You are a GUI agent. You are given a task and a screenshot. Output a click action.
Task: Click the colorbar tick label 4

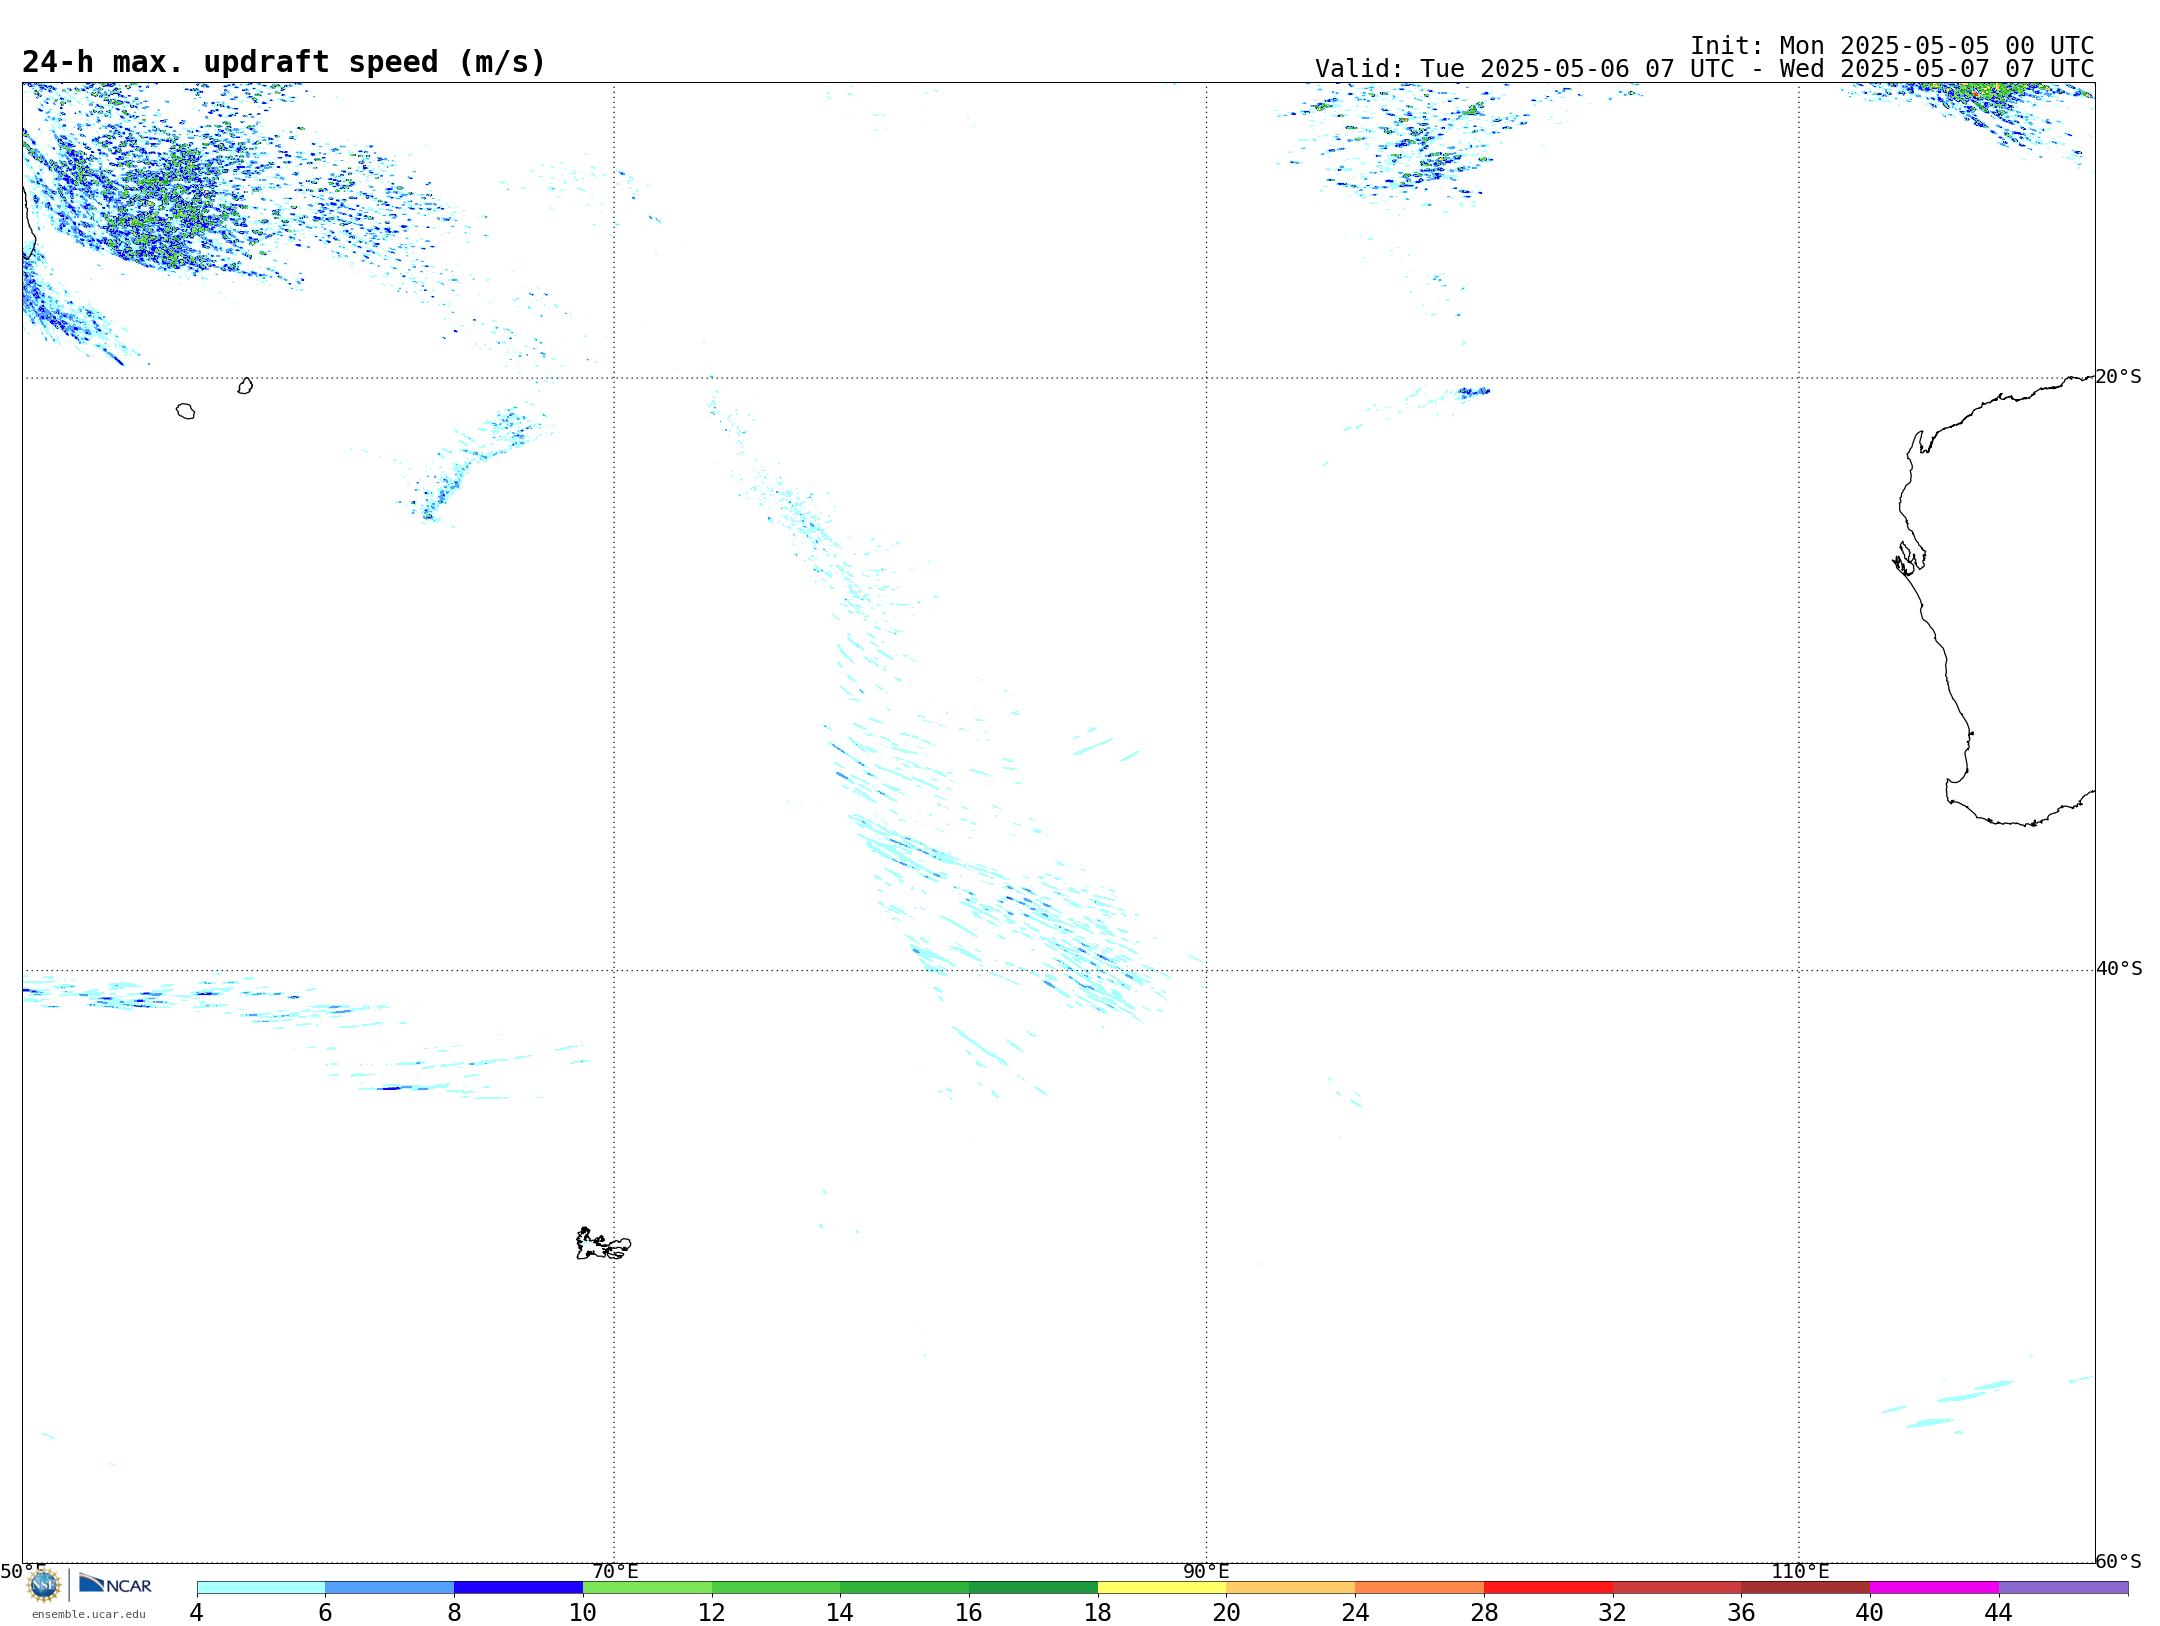[196, 1613]
